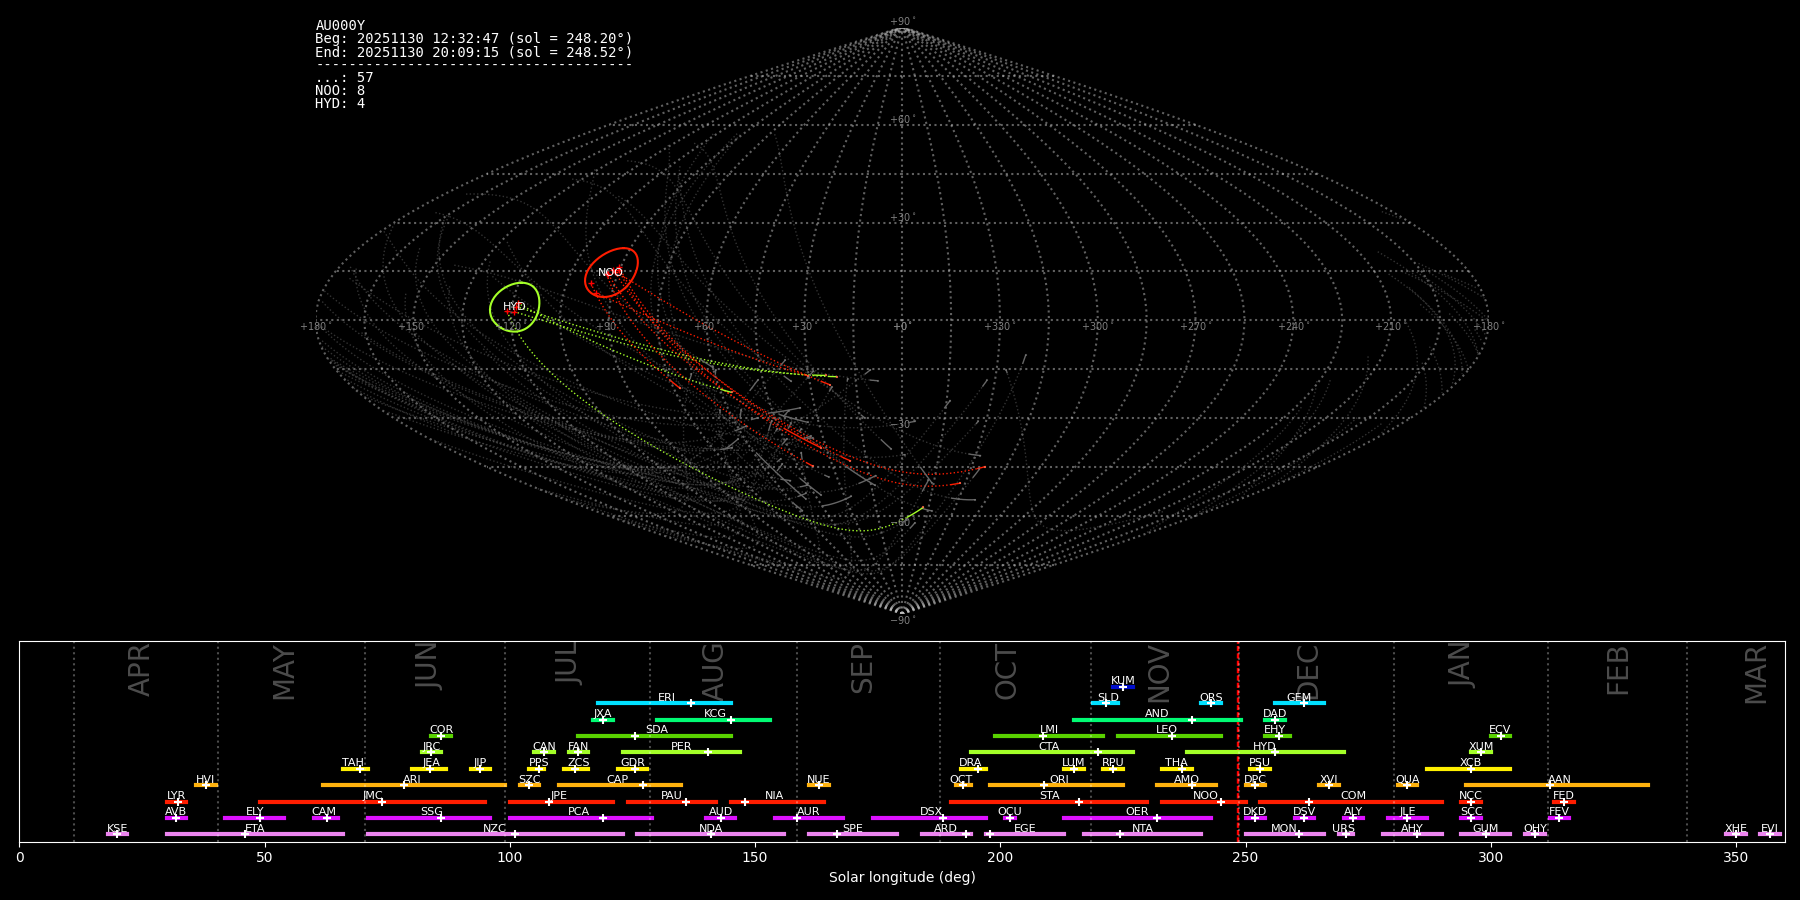Click the peak marker on the KUM bar
This screenshot has width=1800, height=900.
click(x=1123, y=687)
